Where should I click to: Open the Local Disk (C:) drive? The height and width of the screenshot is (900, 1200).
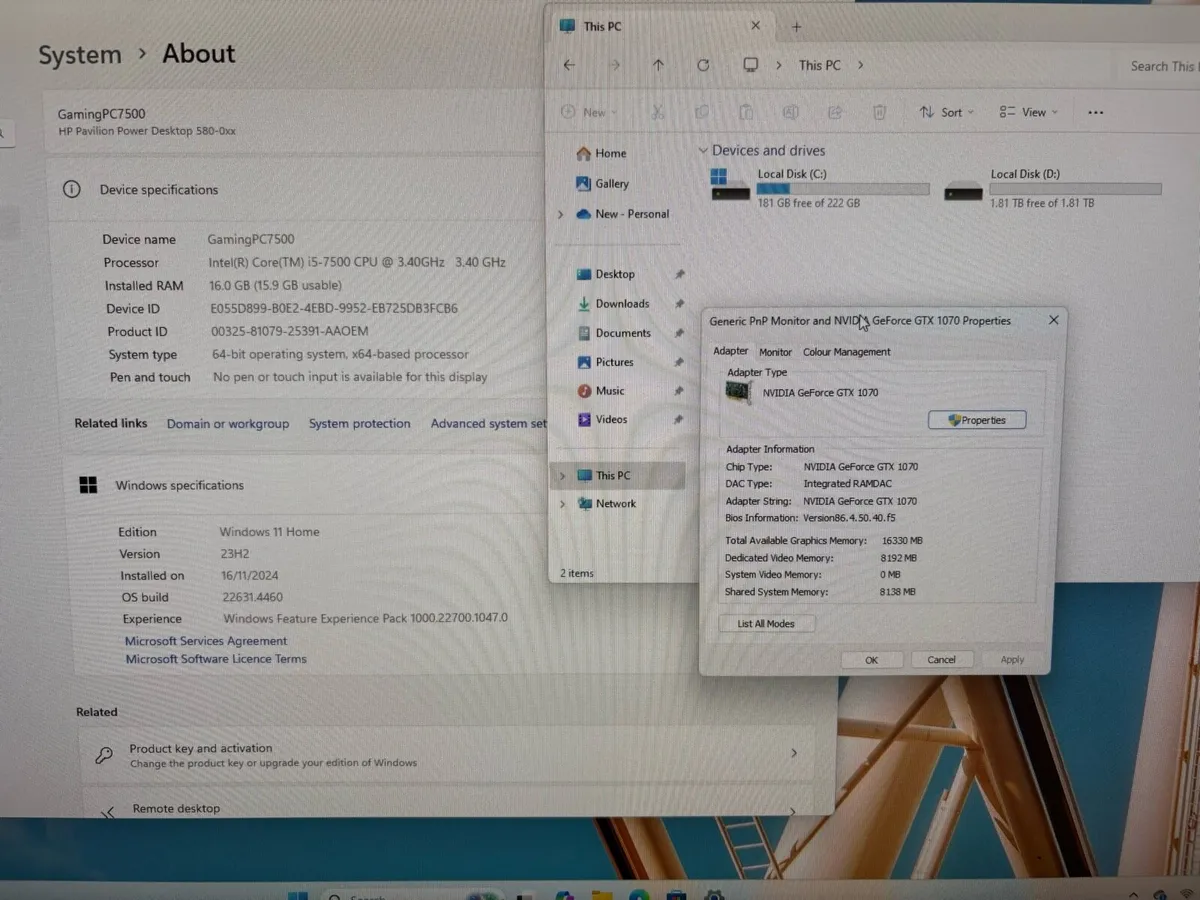pyautogui.click(x=790, y=187)
